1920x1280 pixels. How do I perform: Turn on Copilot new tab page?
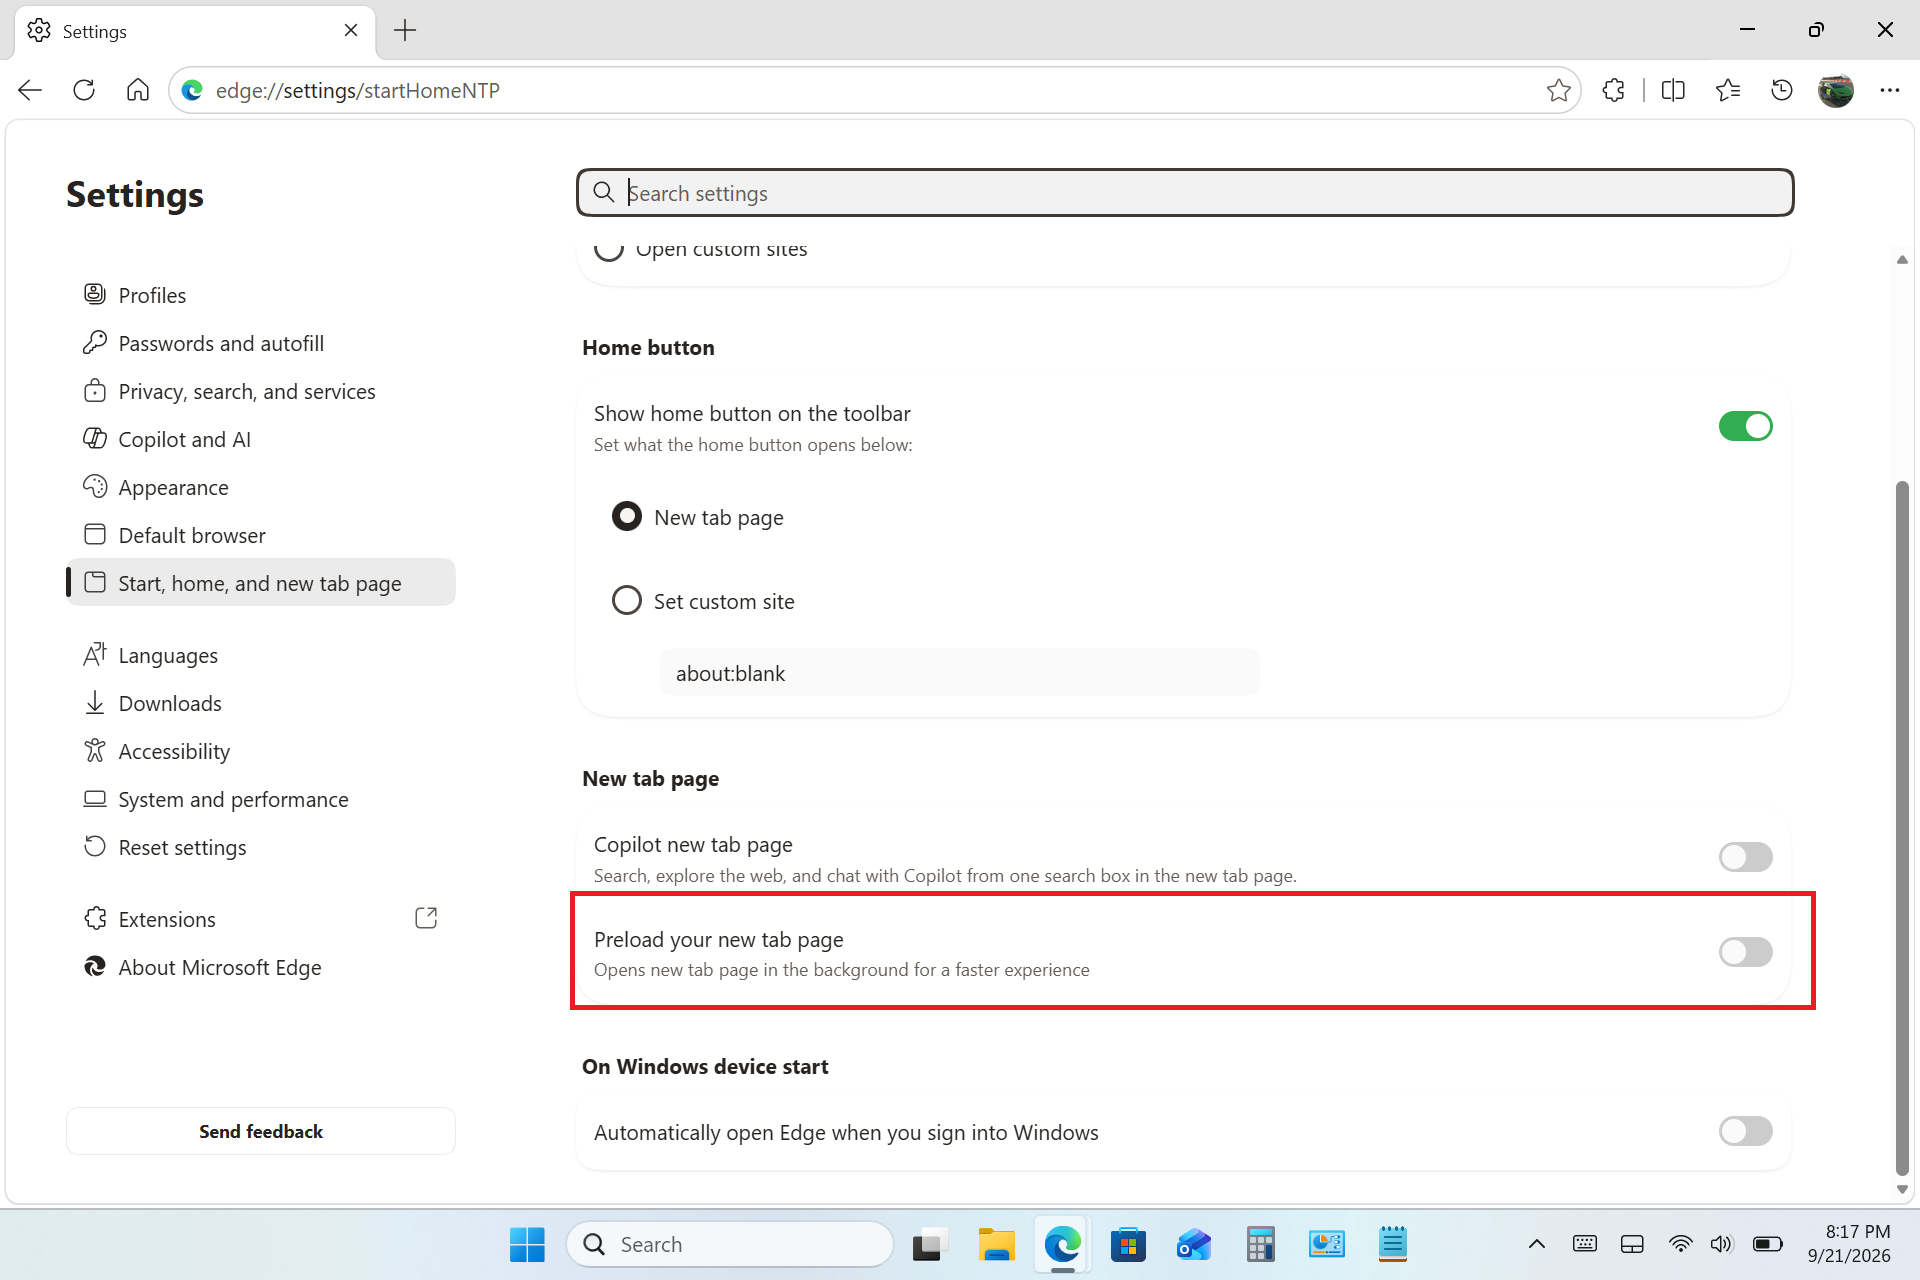1745,857
